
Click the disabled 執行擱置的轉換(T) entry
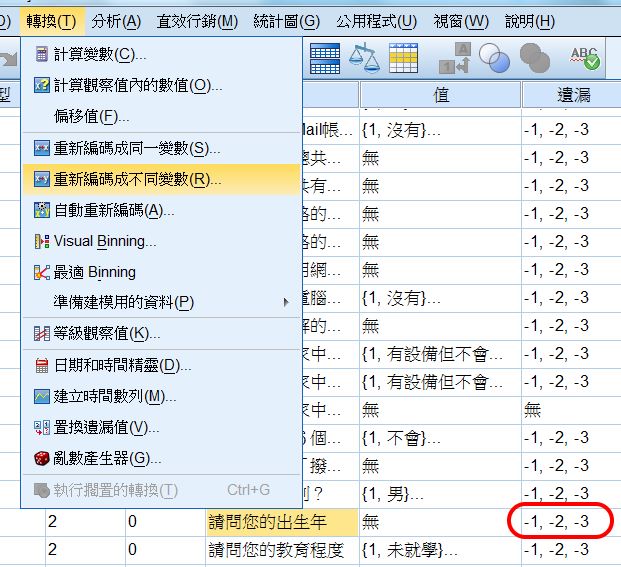click(160, 491)
